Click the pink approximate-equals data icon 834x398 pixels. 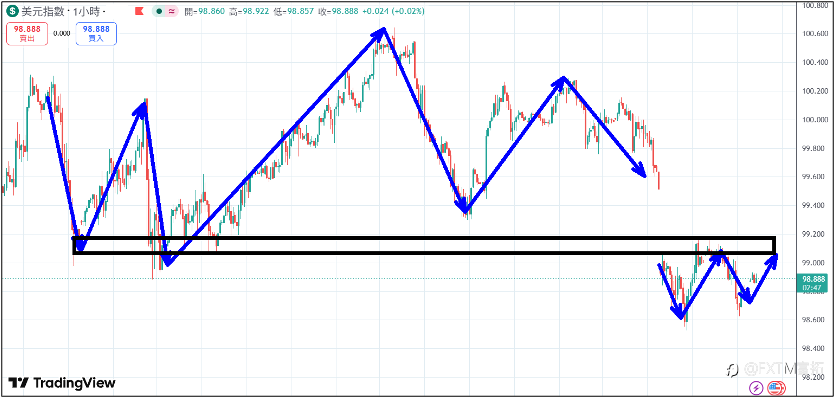coord(171,11)
